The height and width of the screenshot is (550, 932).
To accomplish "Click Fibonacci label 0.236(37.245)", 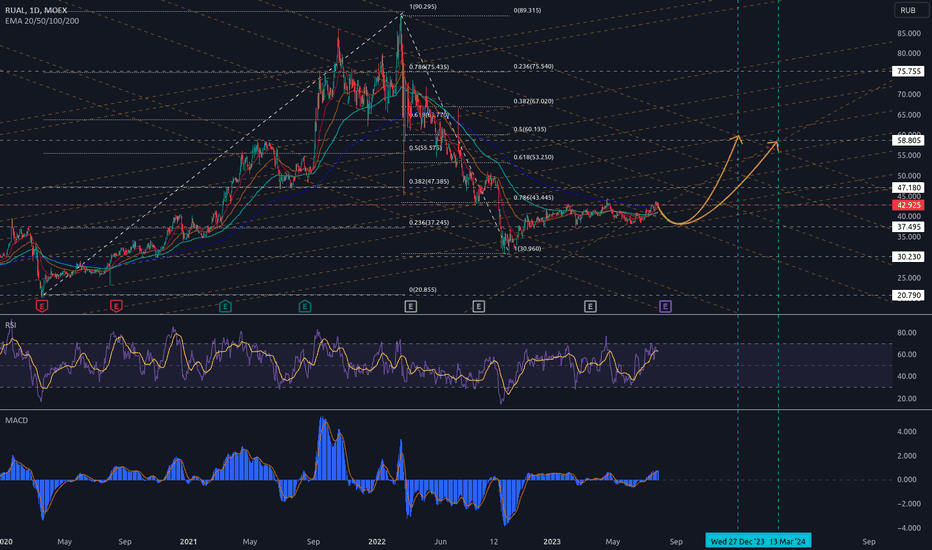I will [x=429, y=222].
